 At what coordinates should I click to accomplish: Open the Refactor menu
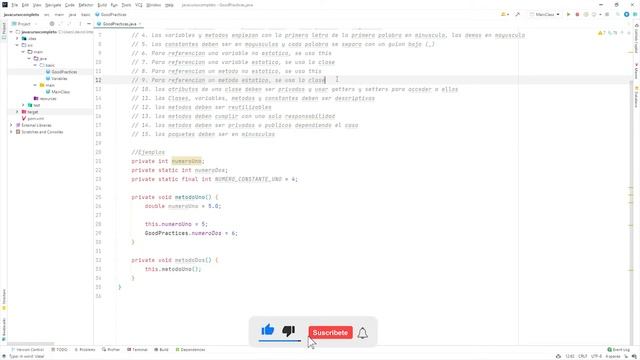(86, 5)
